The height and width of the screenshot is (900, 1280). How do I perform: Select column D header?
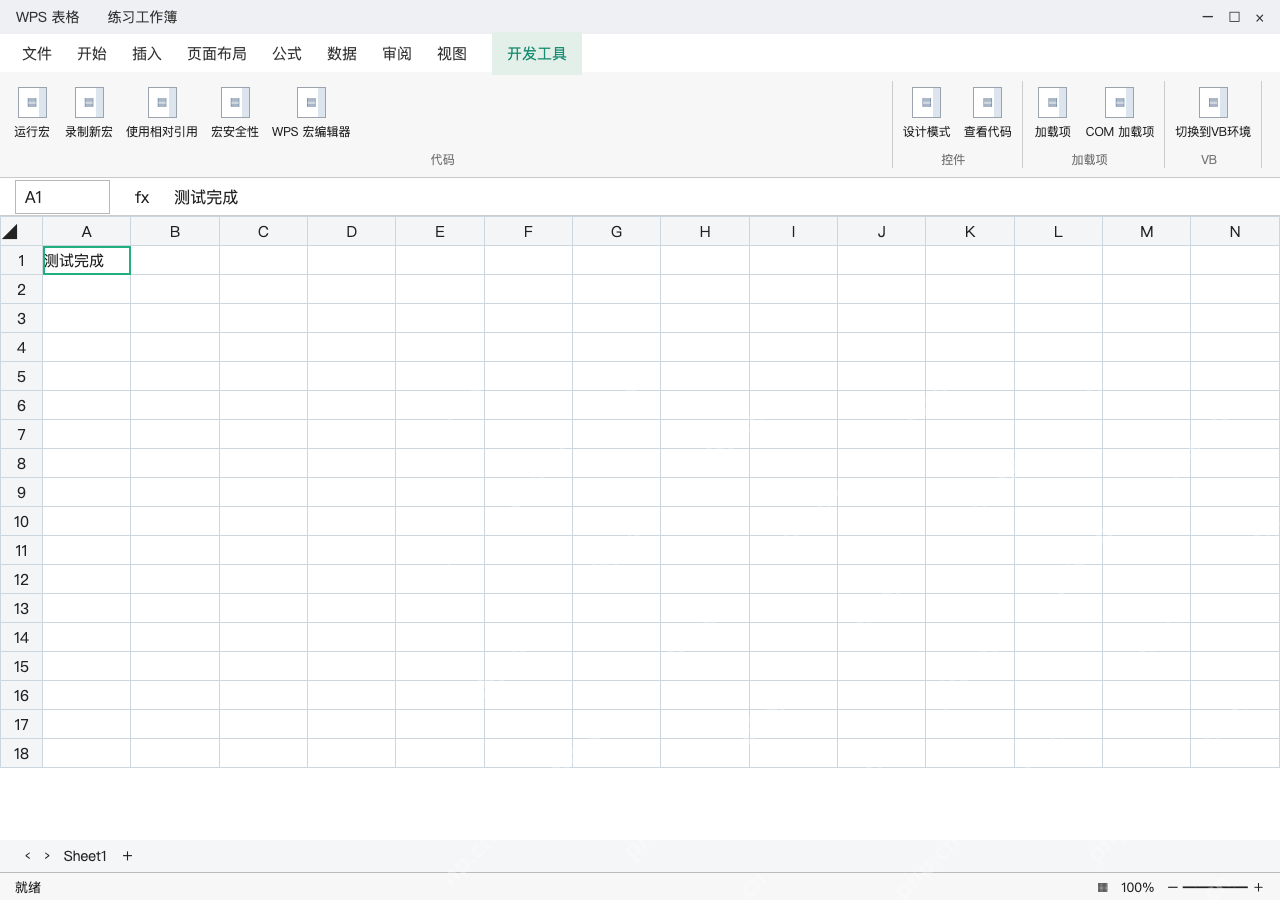[352, 231]
